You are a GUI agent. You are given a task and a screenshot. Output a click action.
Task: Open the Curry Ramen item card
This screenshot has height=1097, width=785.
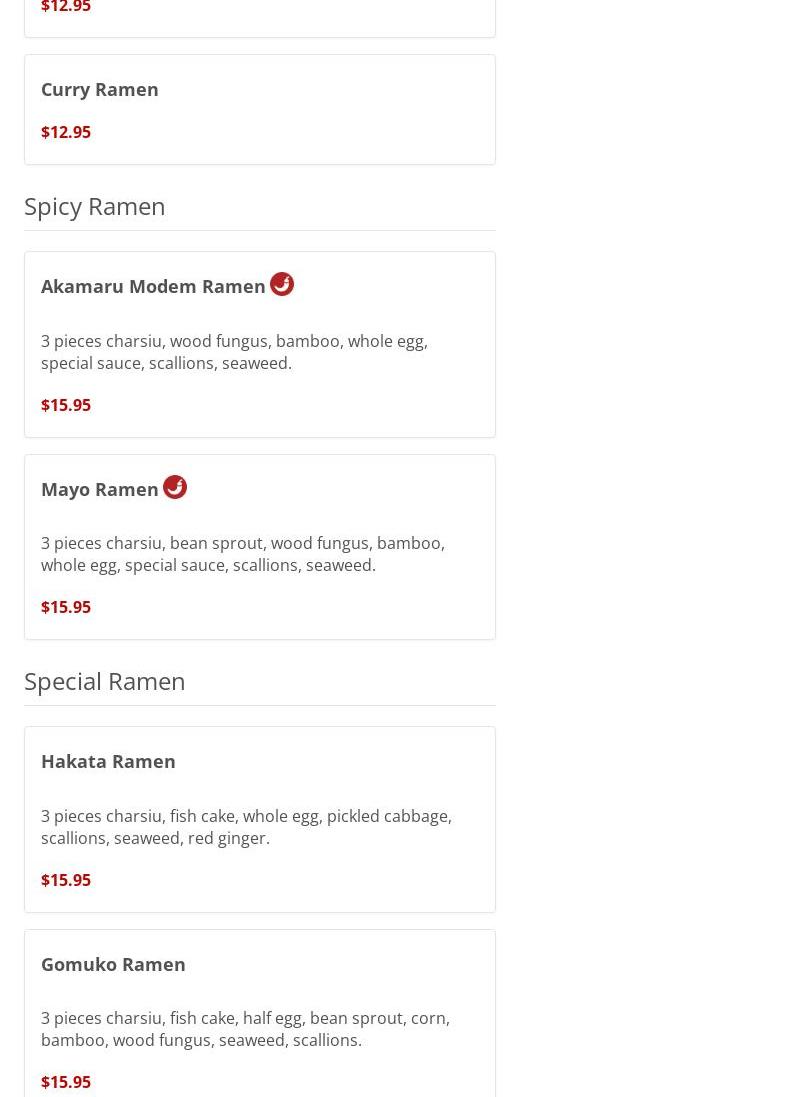[260, 110]
